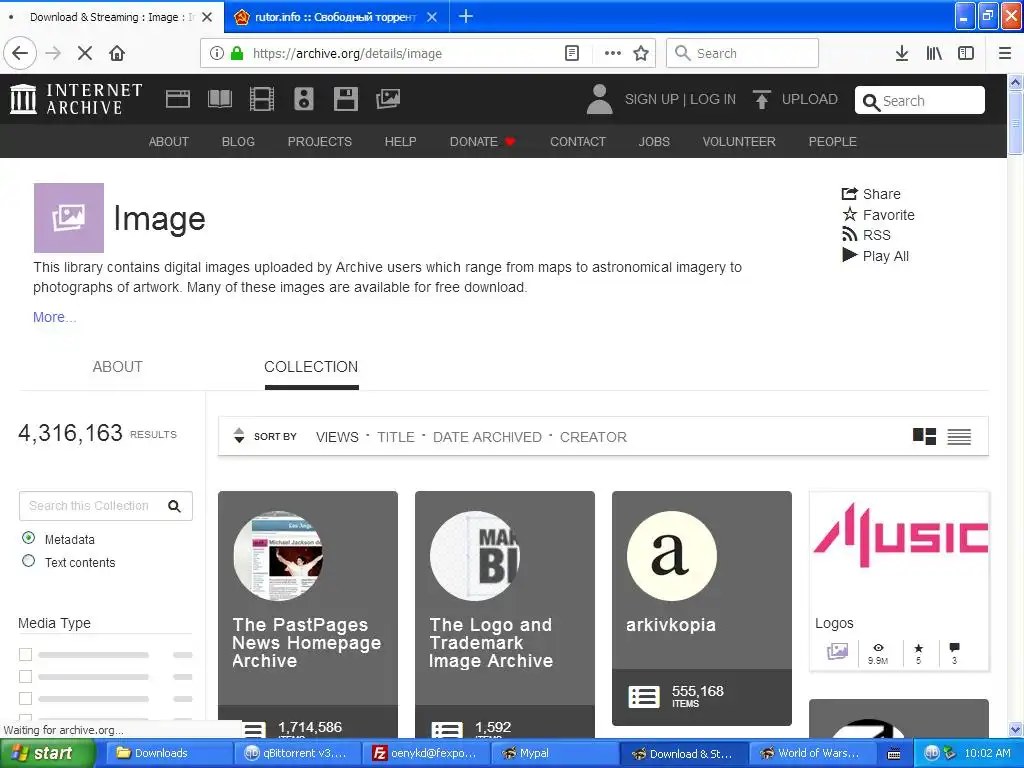This screenshot has width=1024, height=768.
Task: Show the browser sidebars
Action: click(x=966, y=53)
